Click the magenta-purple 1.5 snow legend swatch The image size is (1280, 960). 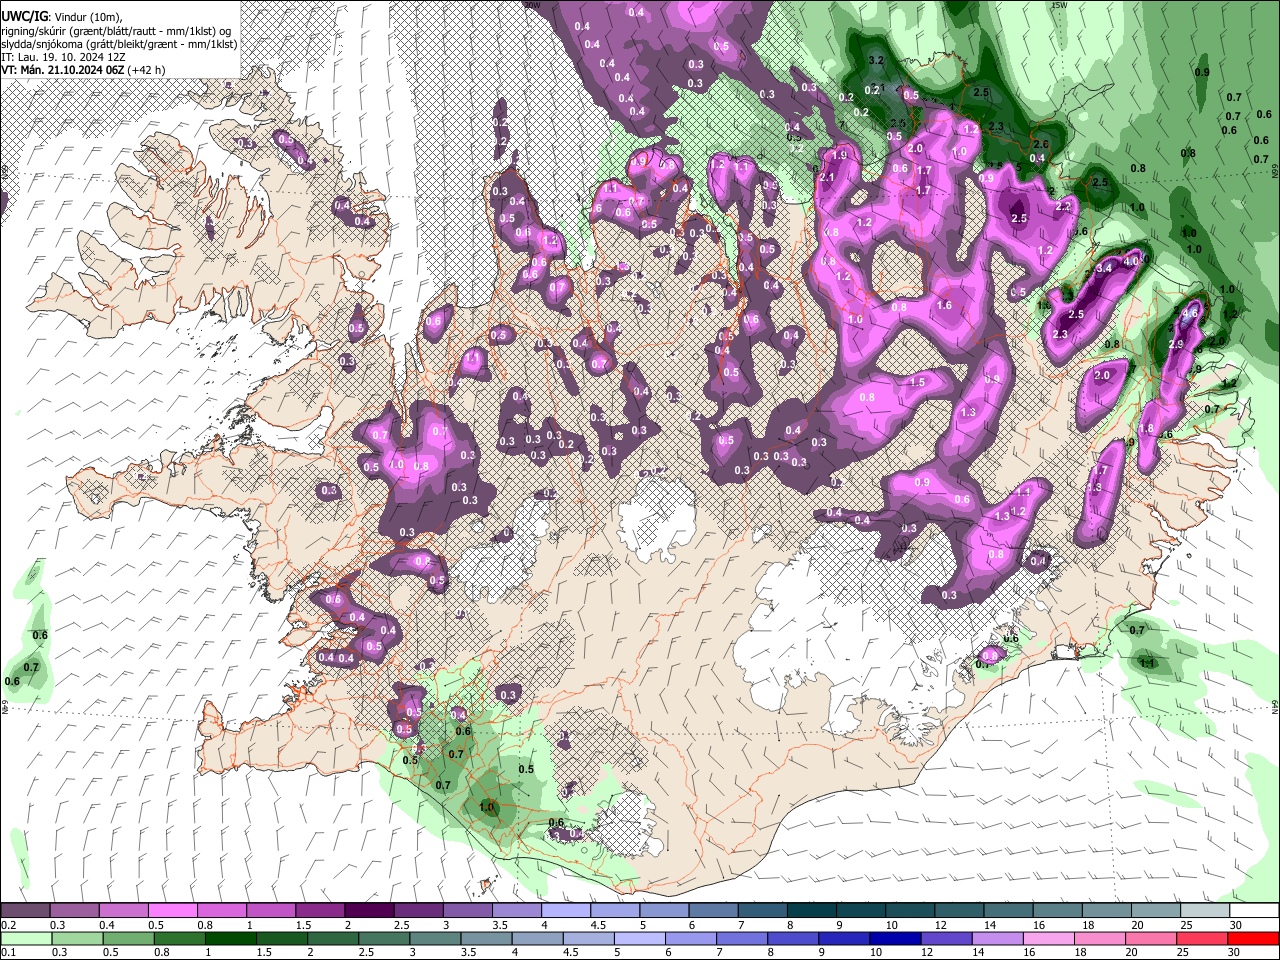(320, 911)
